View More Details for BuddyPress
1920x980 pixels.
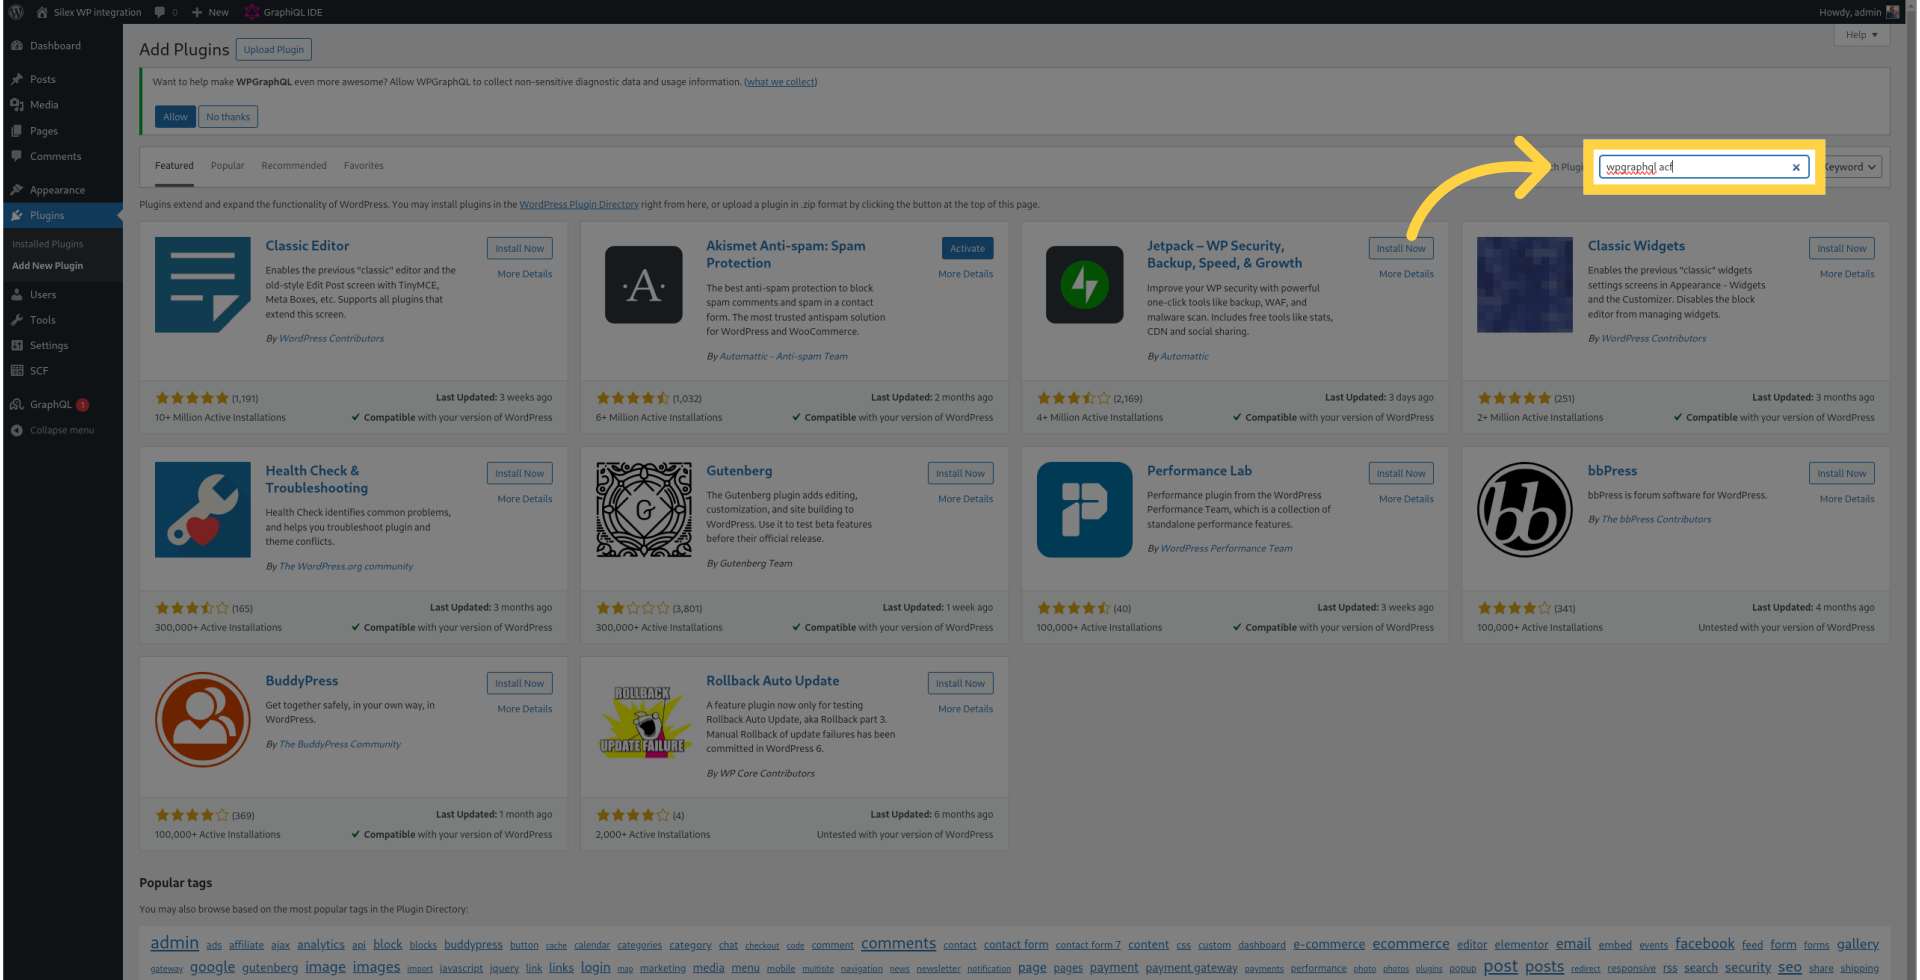click(x=525, y=709)
